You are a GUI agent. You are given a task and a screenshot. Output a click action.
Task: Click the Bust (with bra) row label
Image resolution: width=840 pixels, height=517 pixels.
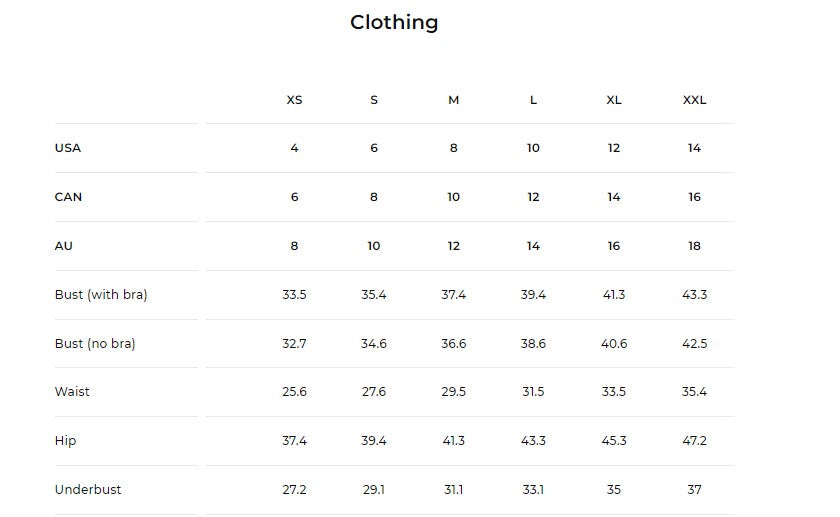click(x=101, y=295)
